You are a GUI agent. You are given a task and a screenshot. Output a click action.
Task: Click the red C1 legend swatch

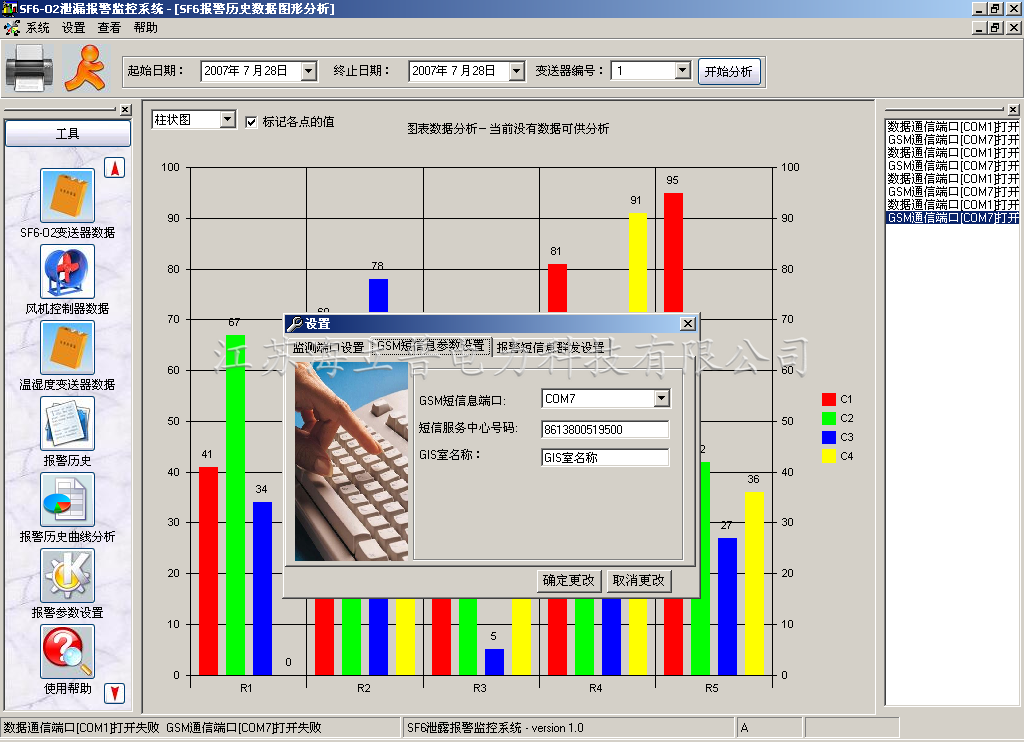[828, 399]
